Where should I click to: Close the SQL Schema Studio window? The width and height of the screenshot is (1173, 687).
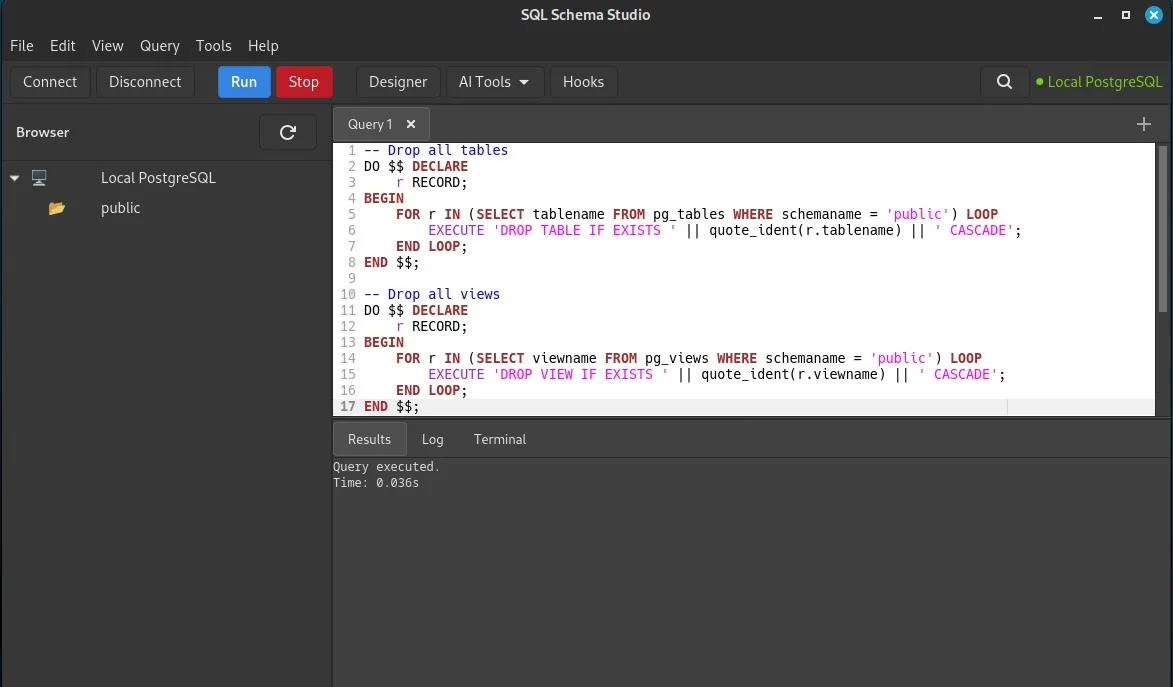[1154, 15]
